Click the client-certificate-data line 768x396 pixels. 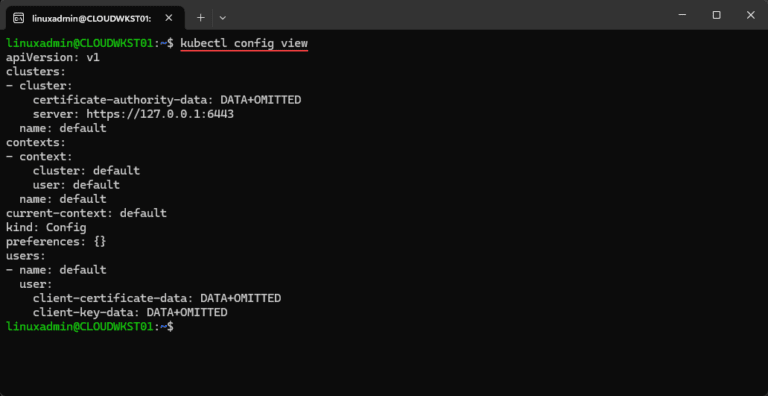click(x=157, y=298)
